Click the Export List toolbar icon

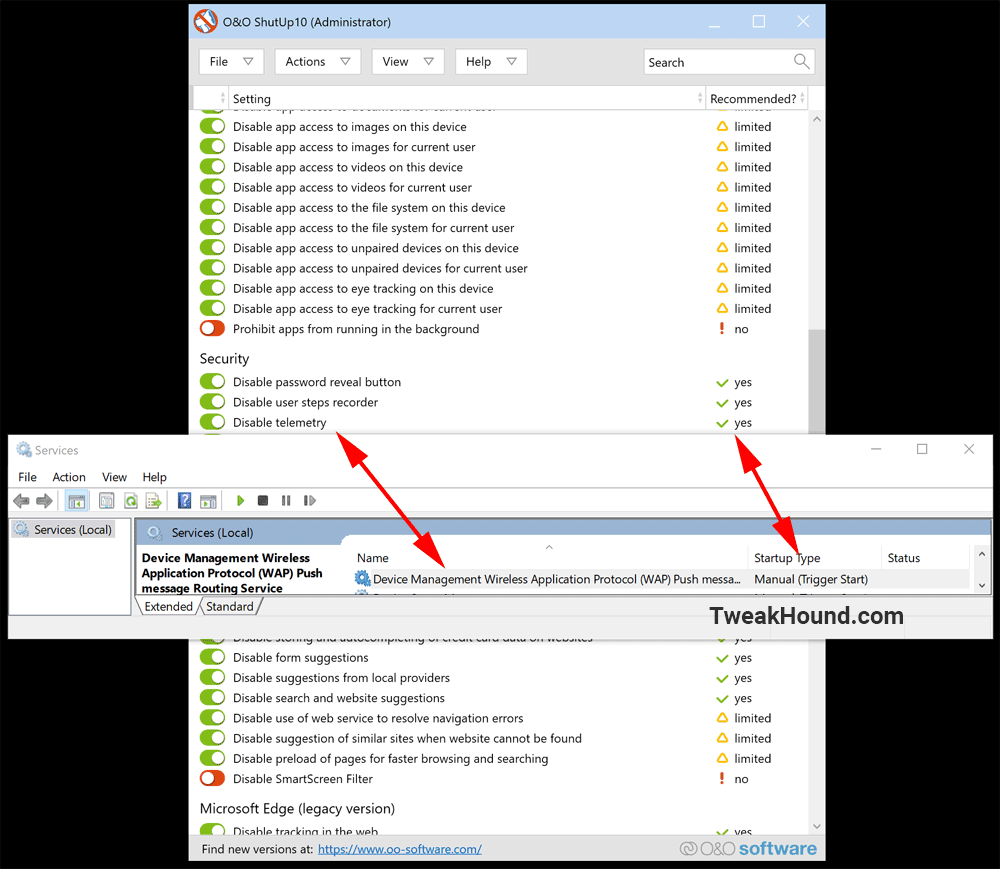click(154, 501)
